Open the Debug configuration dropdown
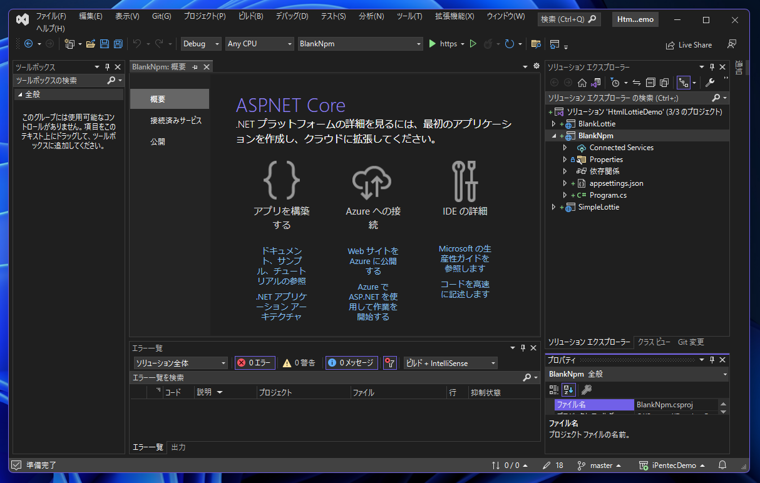This screenshot has height=483, width=760. (x=201, y=44)
